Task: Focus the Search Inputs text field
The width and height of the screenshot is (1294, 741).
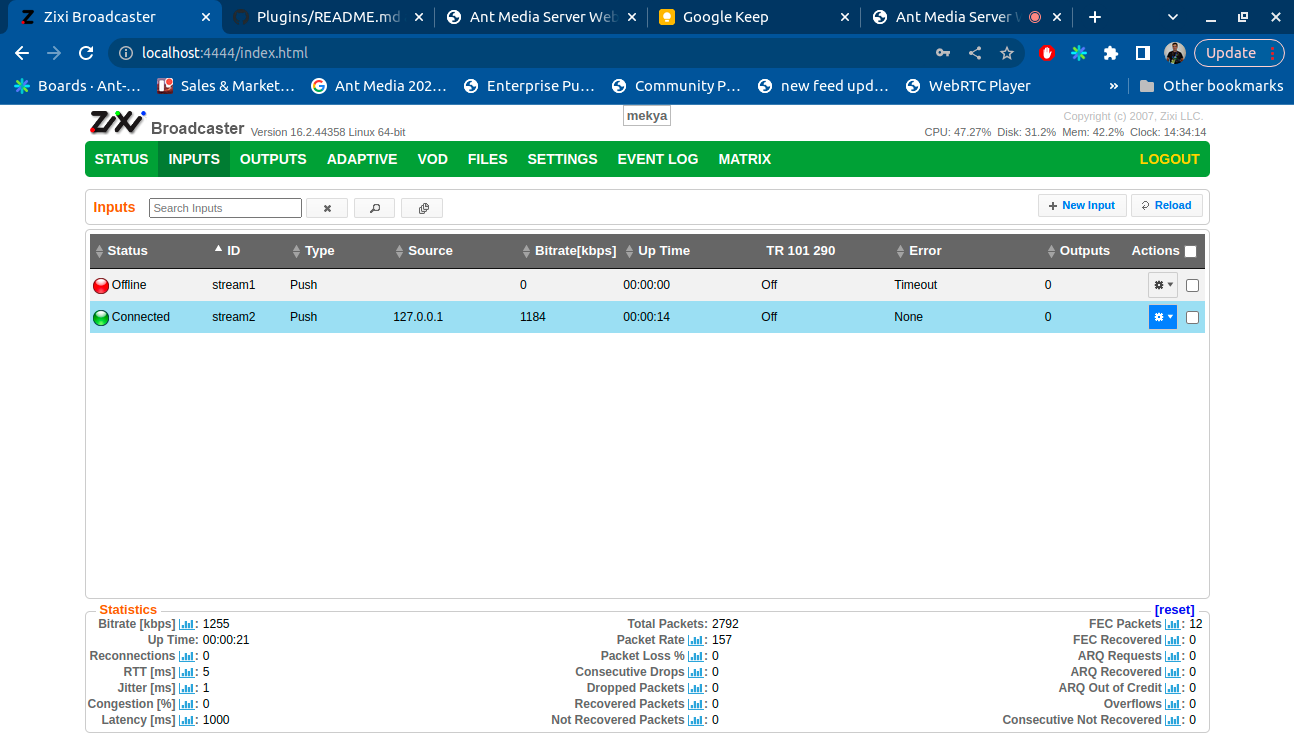Action: pyautogui.click(x=225, y=208)
